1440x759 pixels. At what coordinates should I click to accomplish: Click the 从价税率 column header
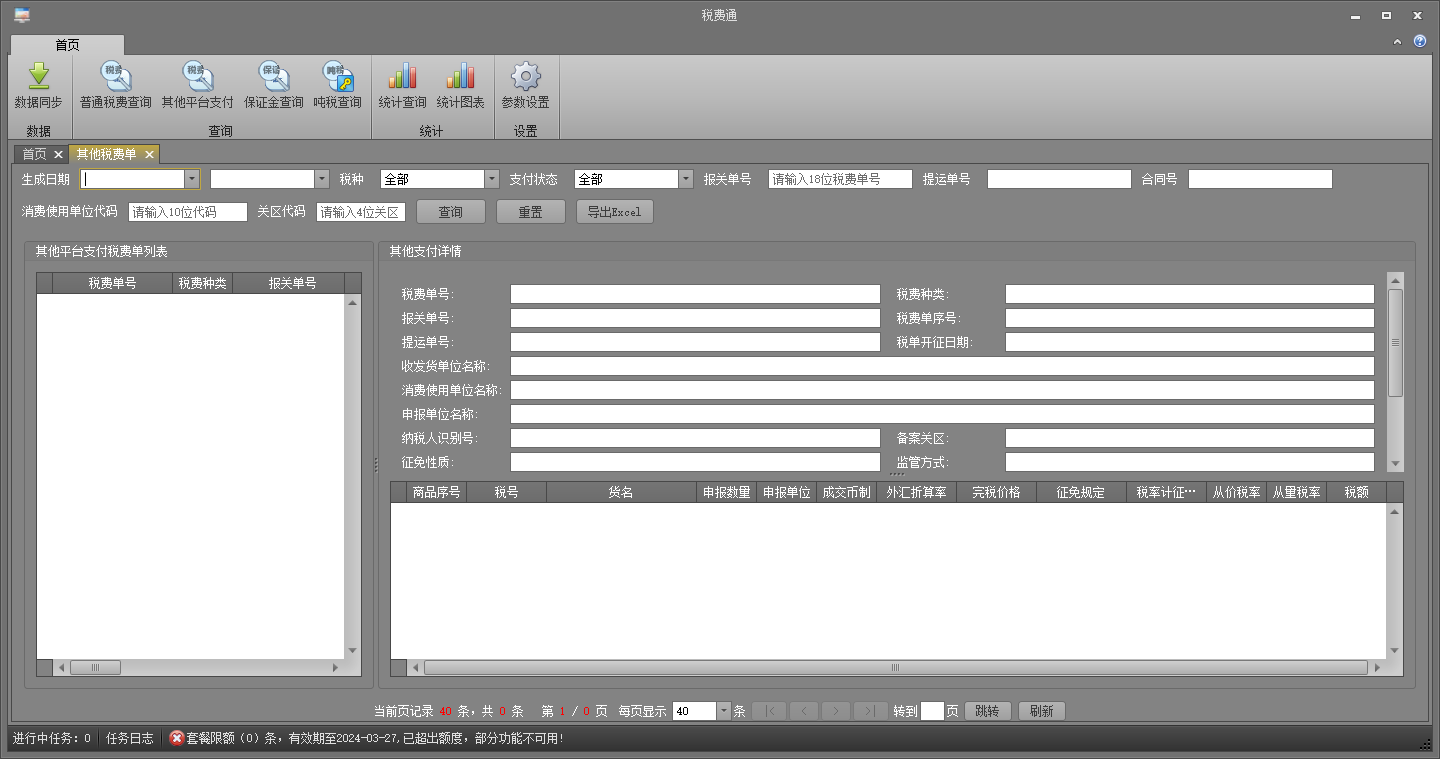(1236, 492)
